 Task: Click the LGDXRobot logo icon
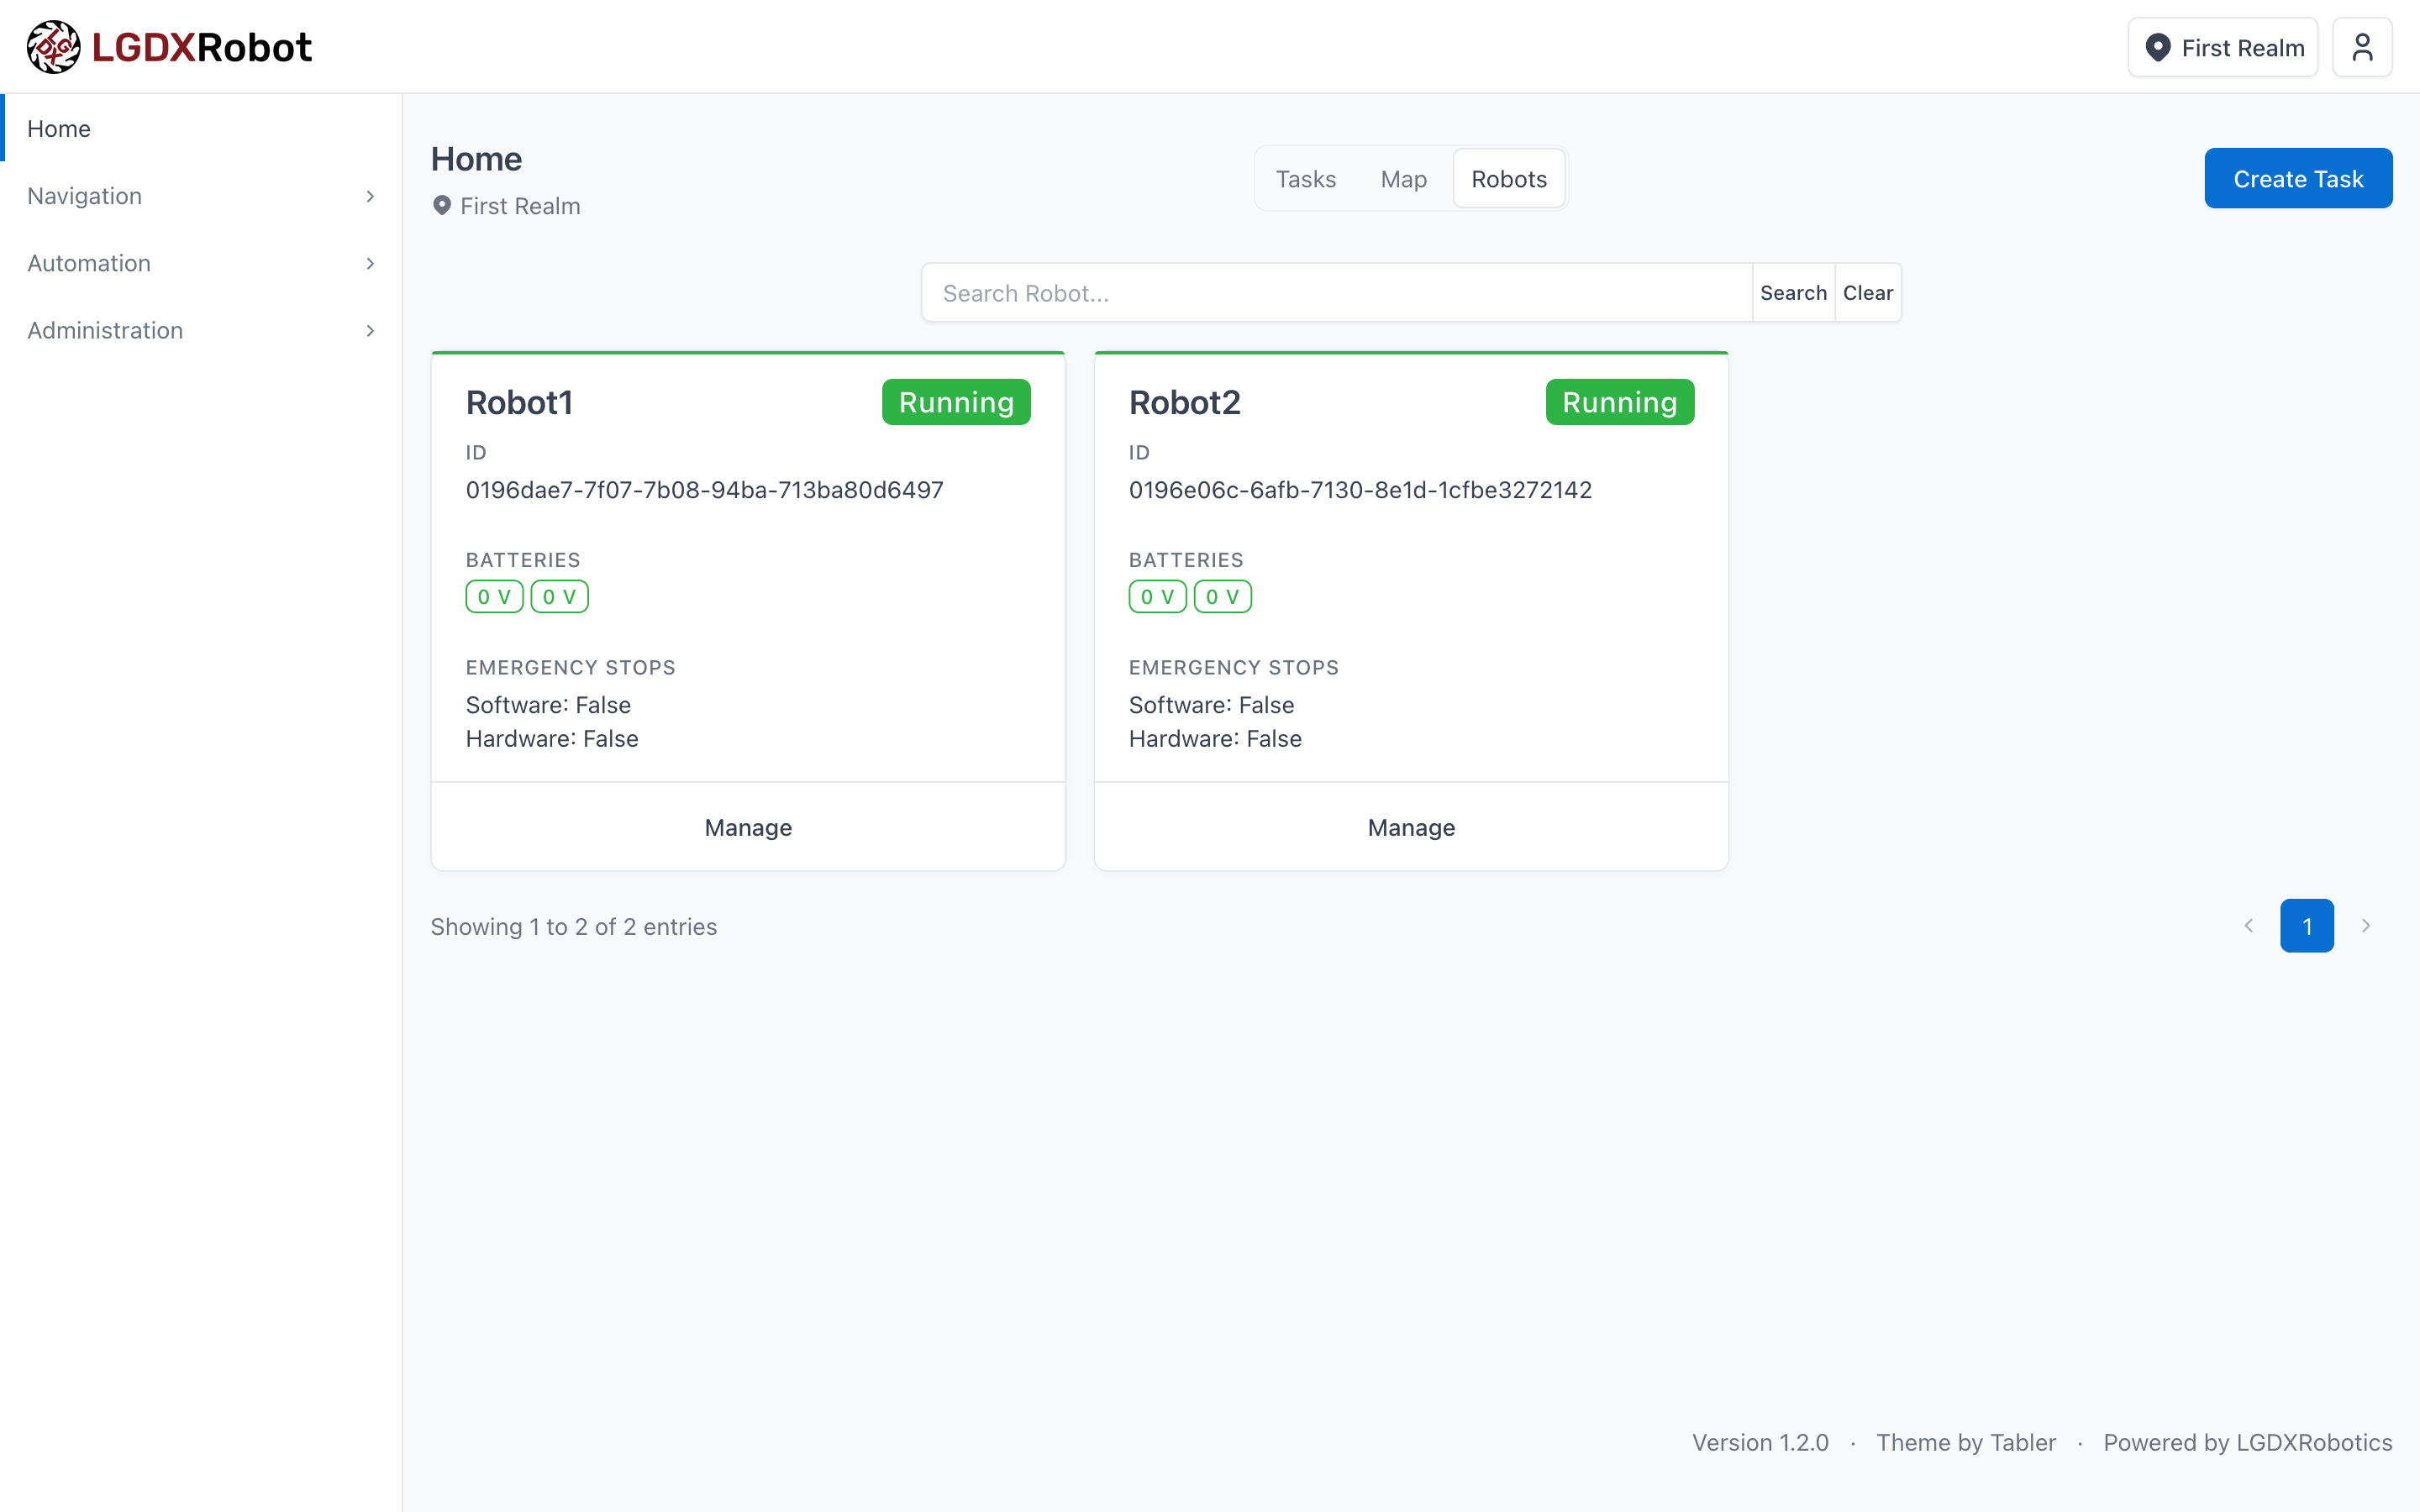[53, 47]
